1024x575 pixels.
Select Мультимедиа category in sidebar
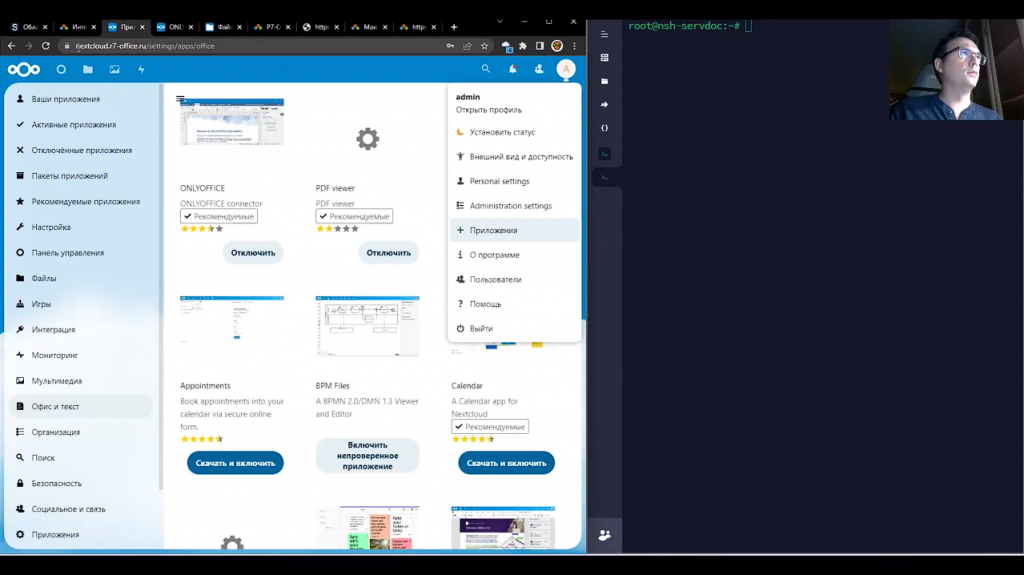point(82,381)
